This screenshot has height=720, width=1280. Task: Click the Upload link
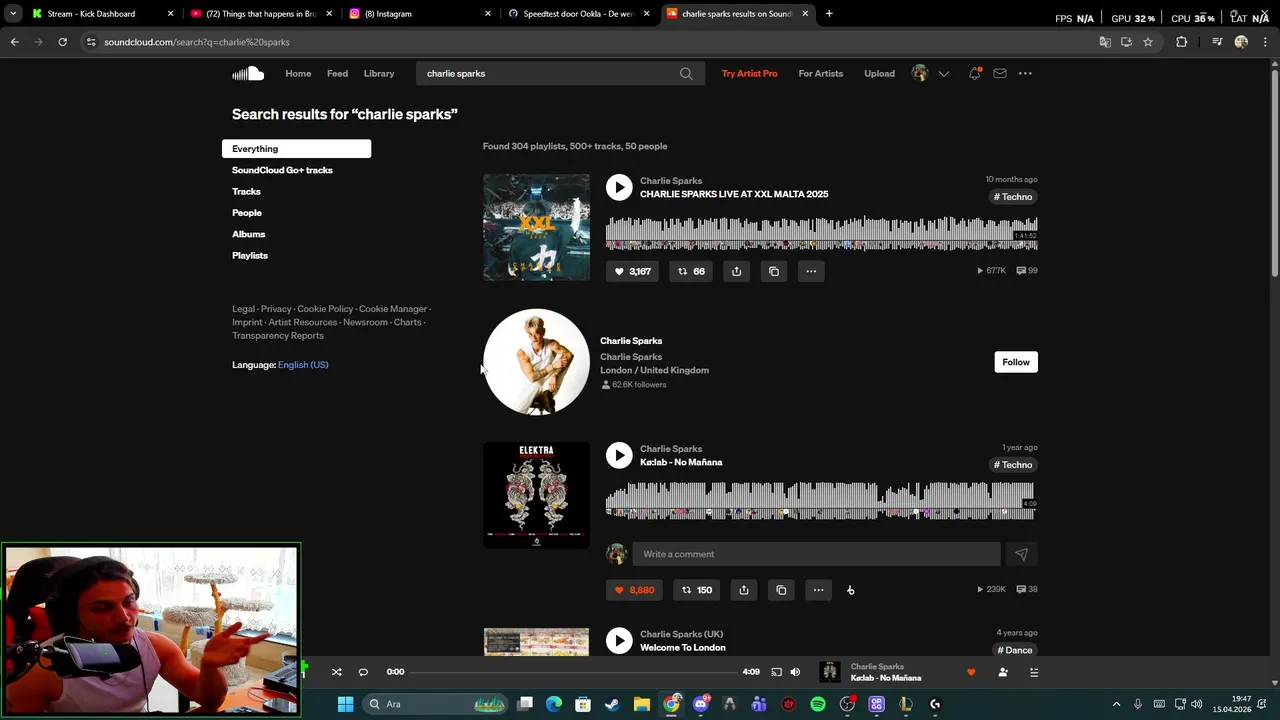tap(879, 73)
